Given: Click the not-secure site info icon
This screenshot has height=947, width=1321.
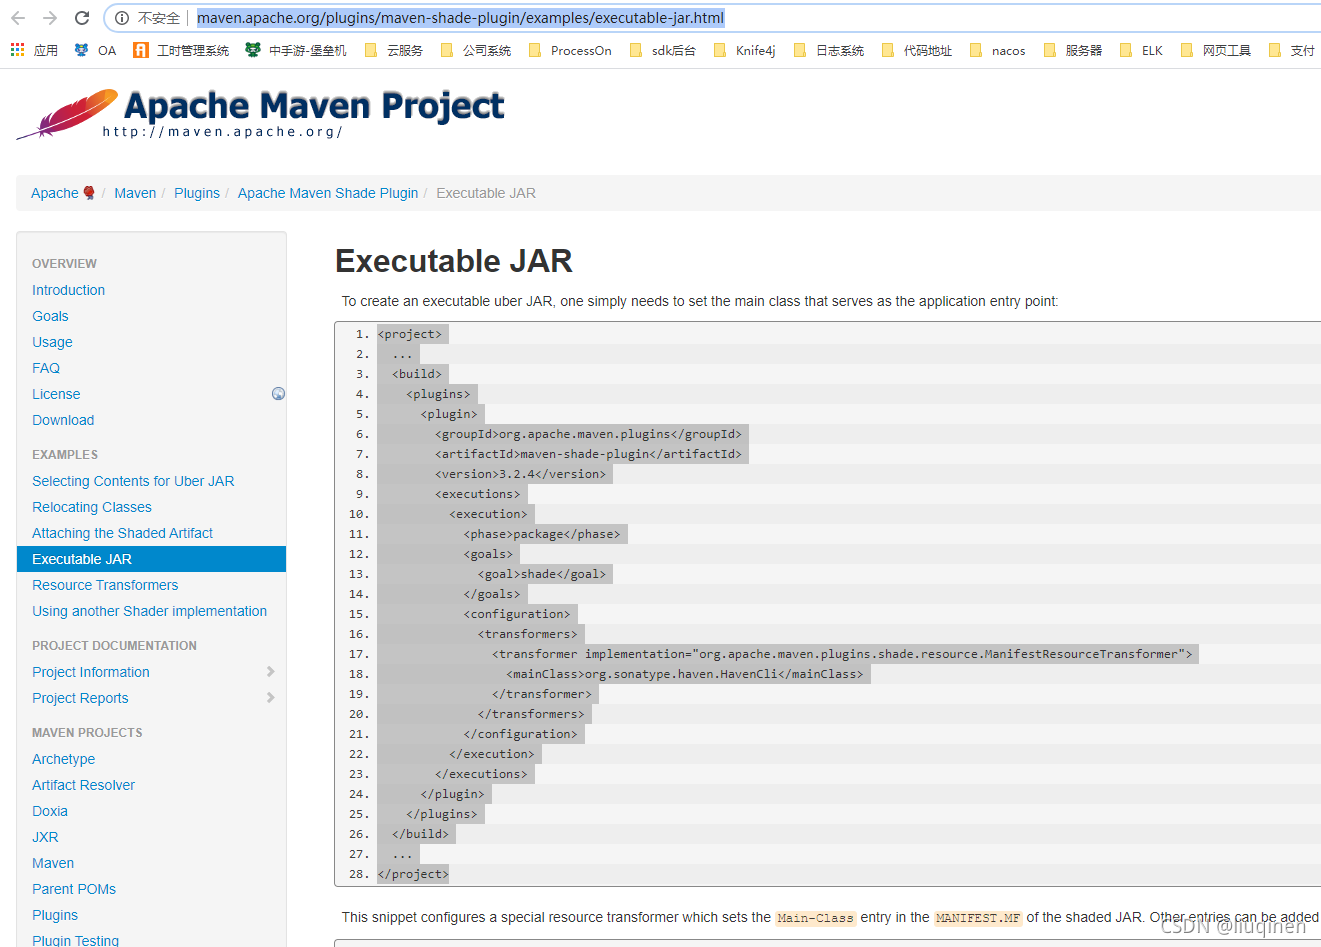Looking at the screenshot, I should [x=121, y=18].
